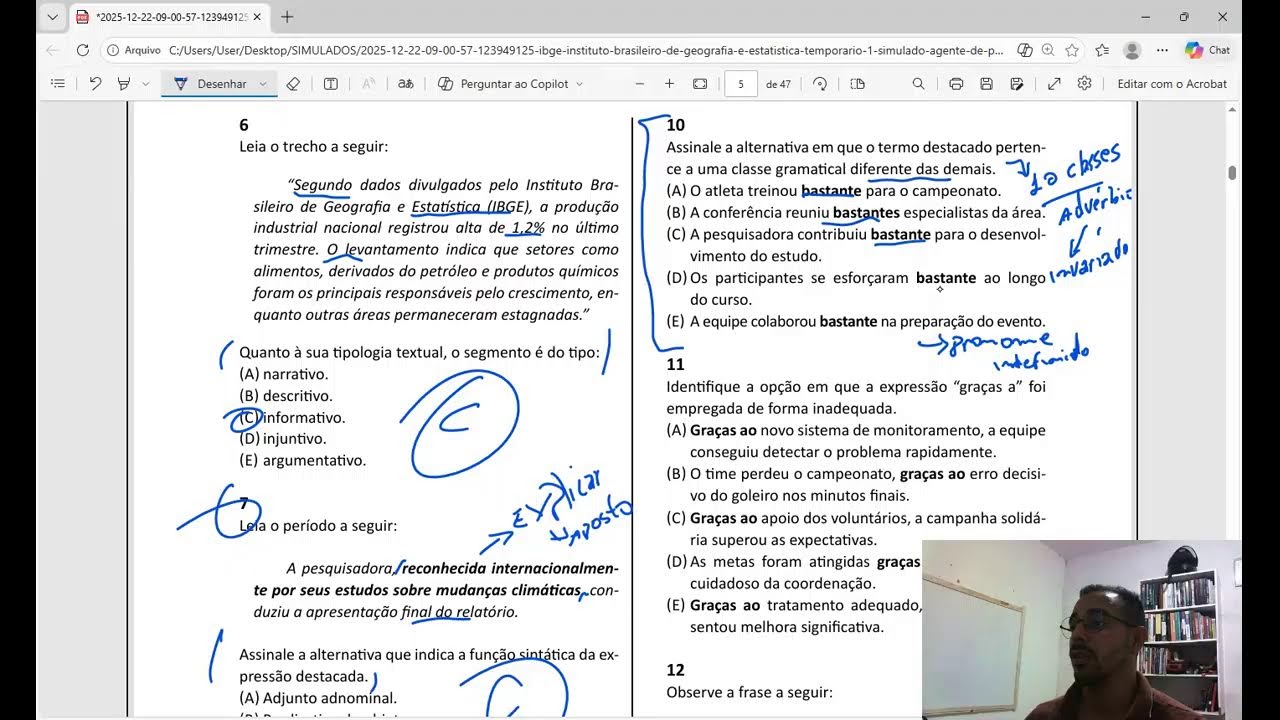Viewport: 1280px width, 720px height.
Task: Click the address bar zoom magnifier
Action: 1048,50
